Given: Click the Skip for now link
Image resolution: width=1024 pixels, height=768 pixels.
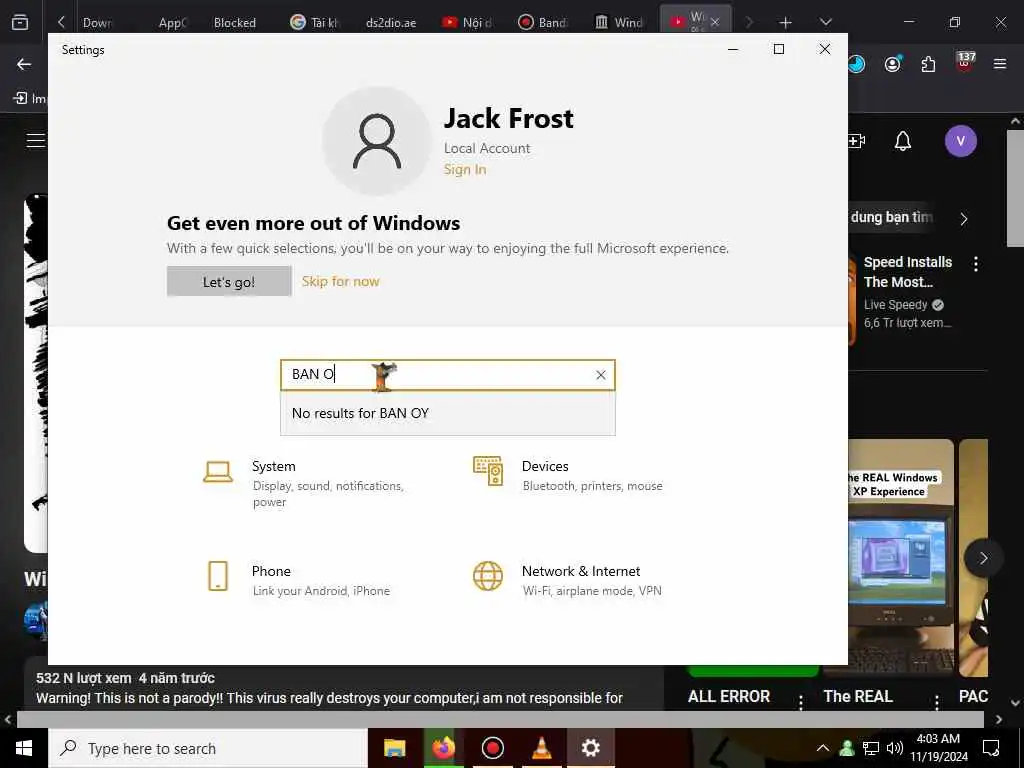Looking at the screenshot, I should 340,281.
